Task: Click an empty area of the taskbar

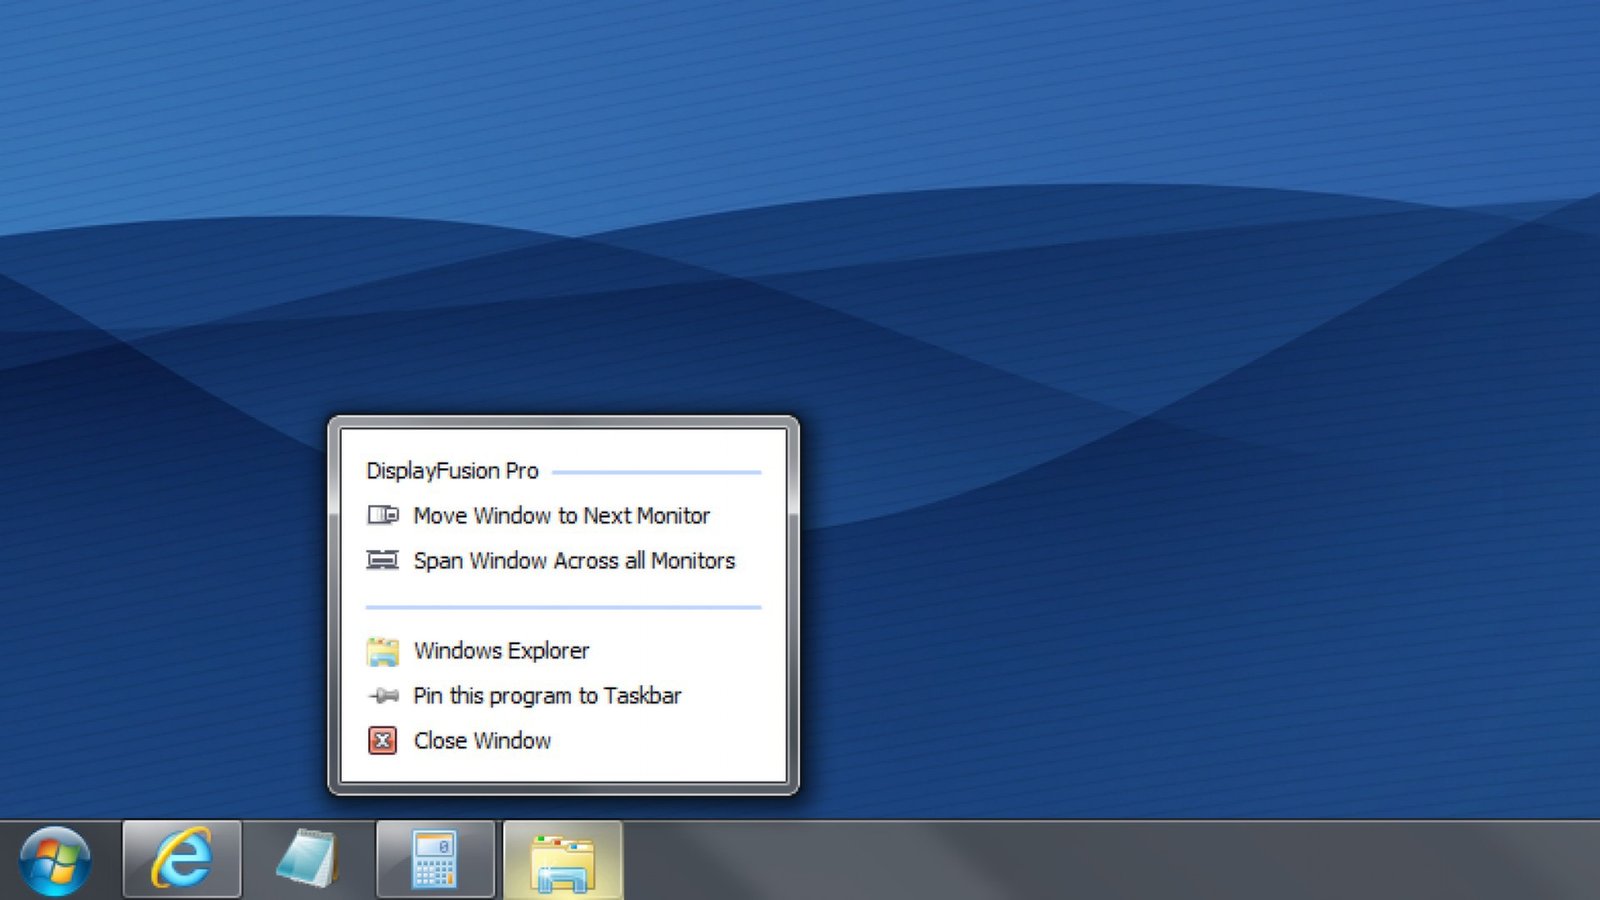Action: click(1100, 862)
